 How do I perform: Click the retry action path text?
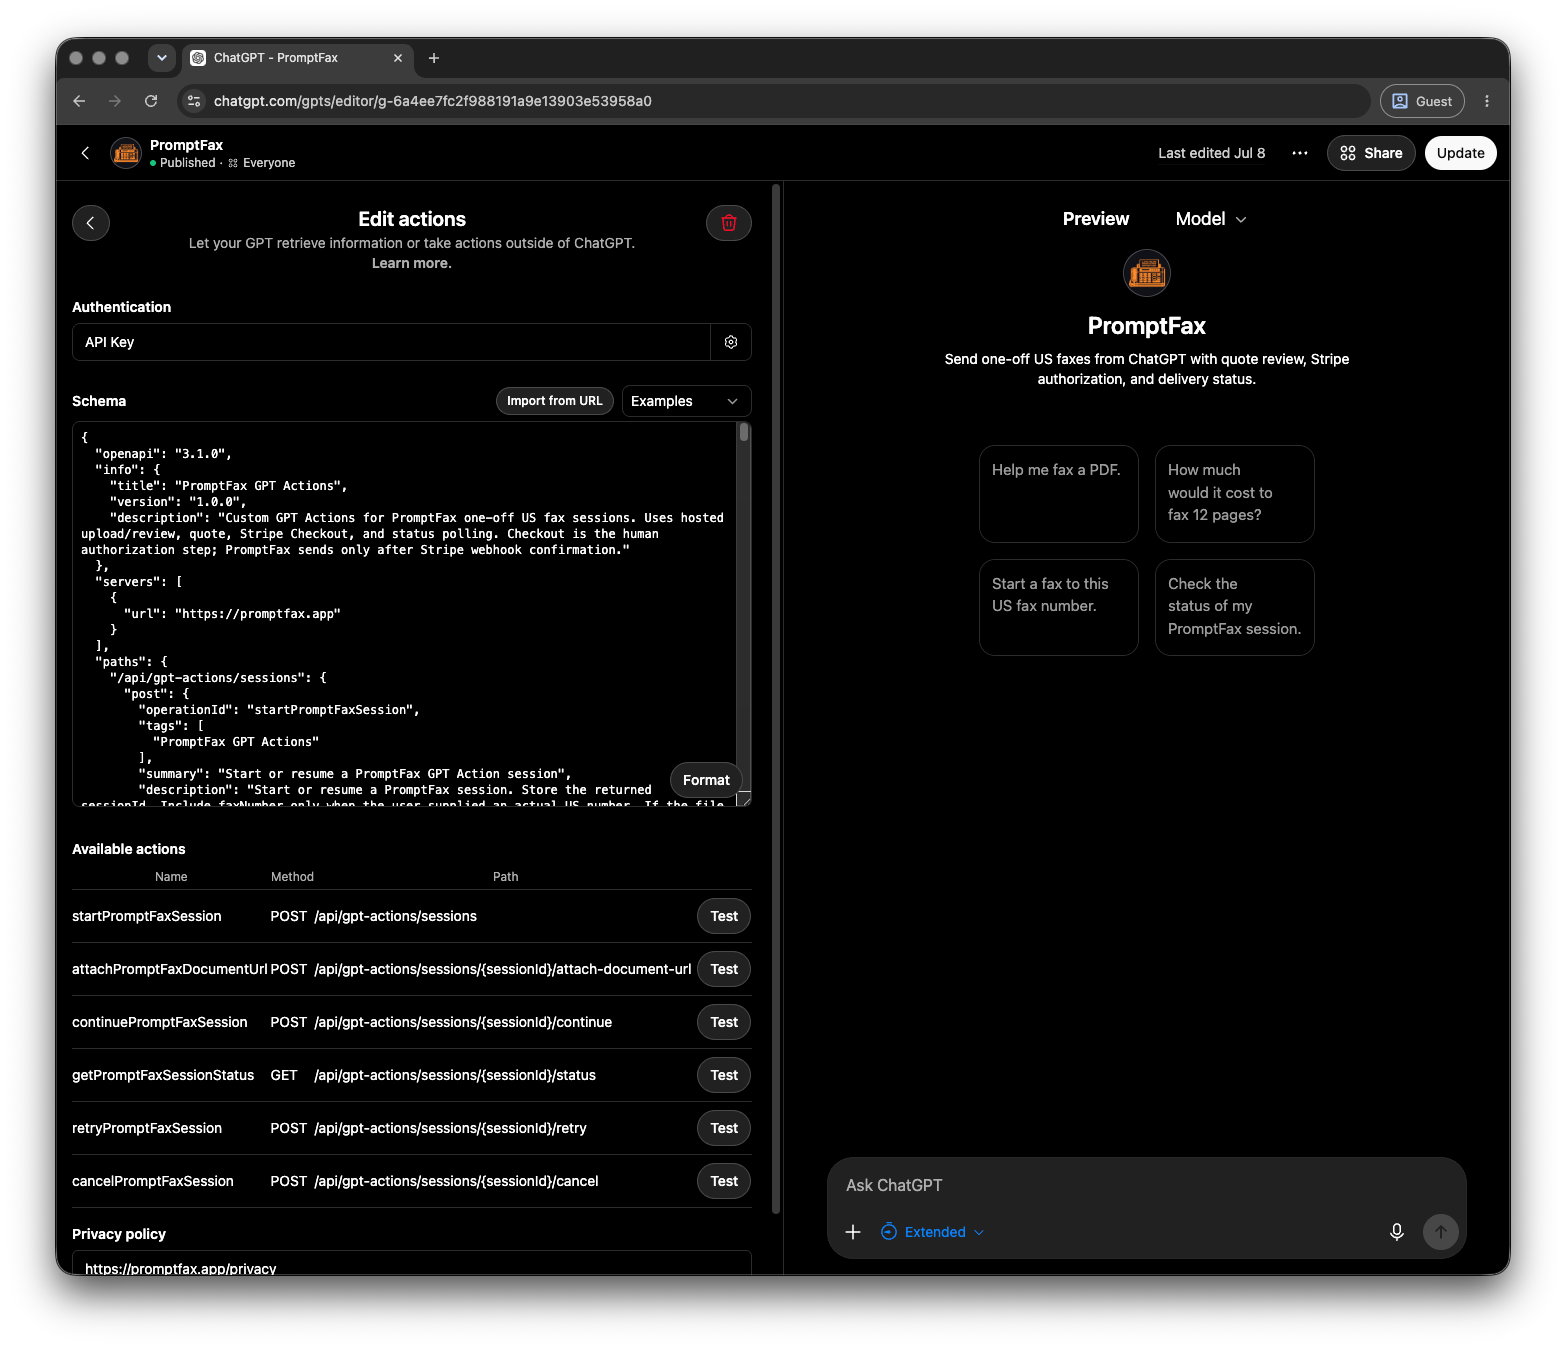click(x=450, y=1128)
